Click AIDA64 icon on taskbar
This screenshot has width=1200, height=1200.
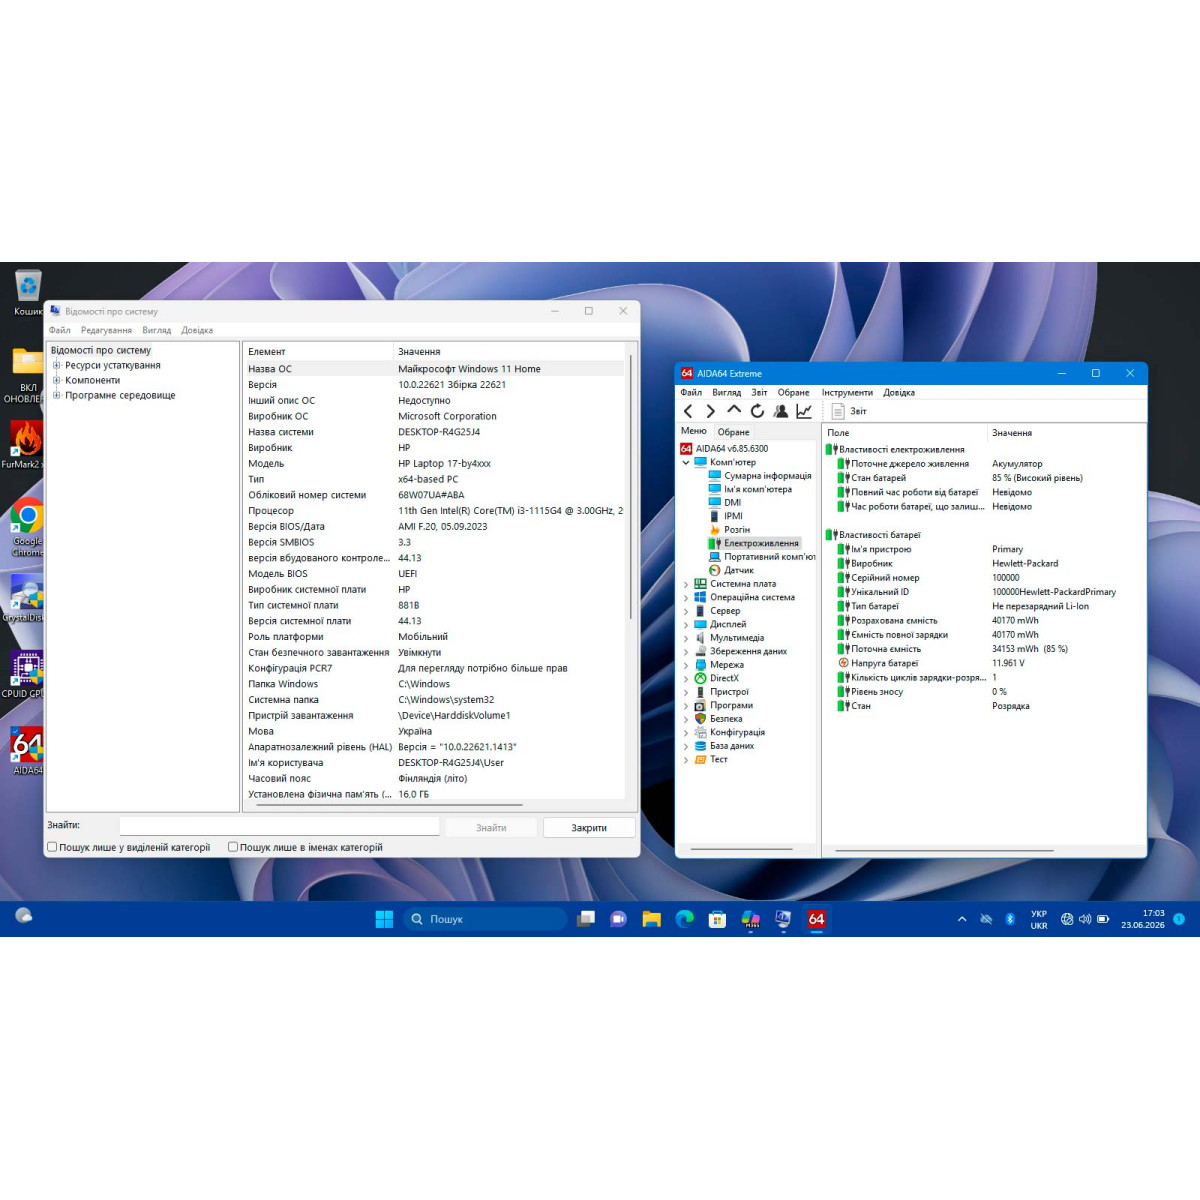(x=816, y=919)
